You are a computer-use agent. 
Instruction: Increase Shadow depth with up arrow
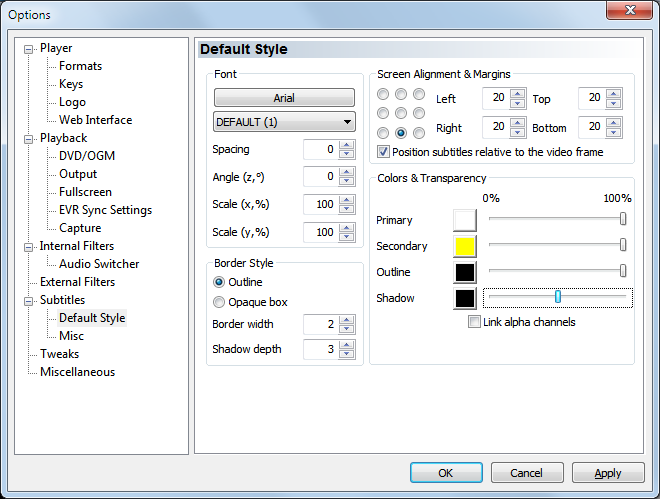347,345
